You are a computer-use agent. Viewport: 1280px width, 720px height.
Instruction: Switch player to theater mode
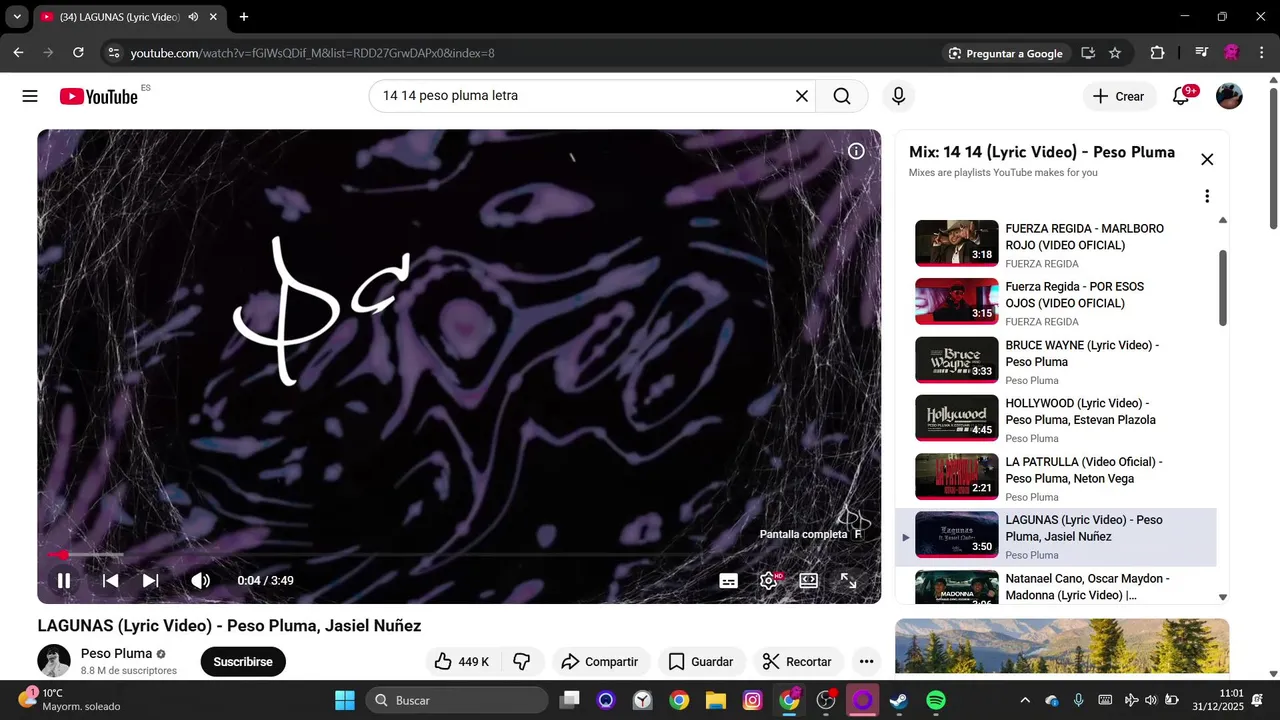[808, 581]
